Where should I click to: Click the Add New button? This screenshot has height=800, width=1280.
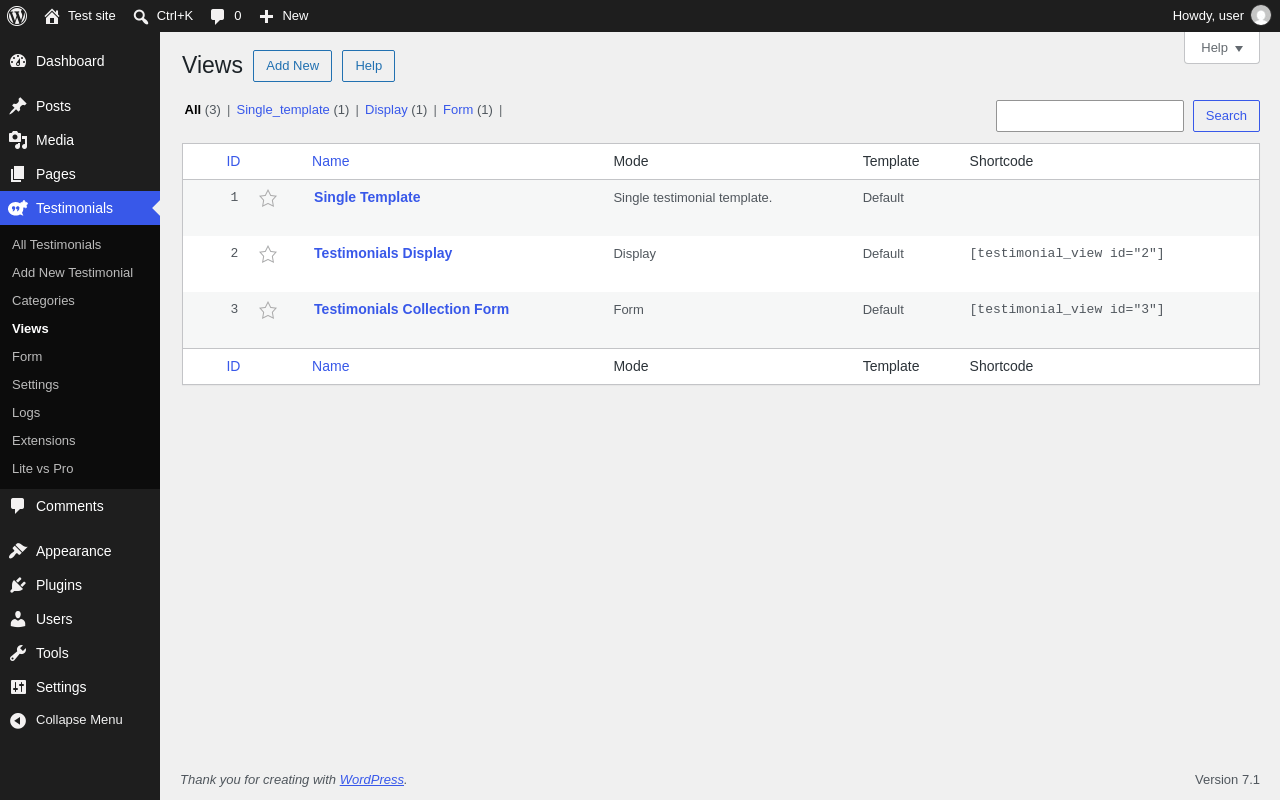292,66
